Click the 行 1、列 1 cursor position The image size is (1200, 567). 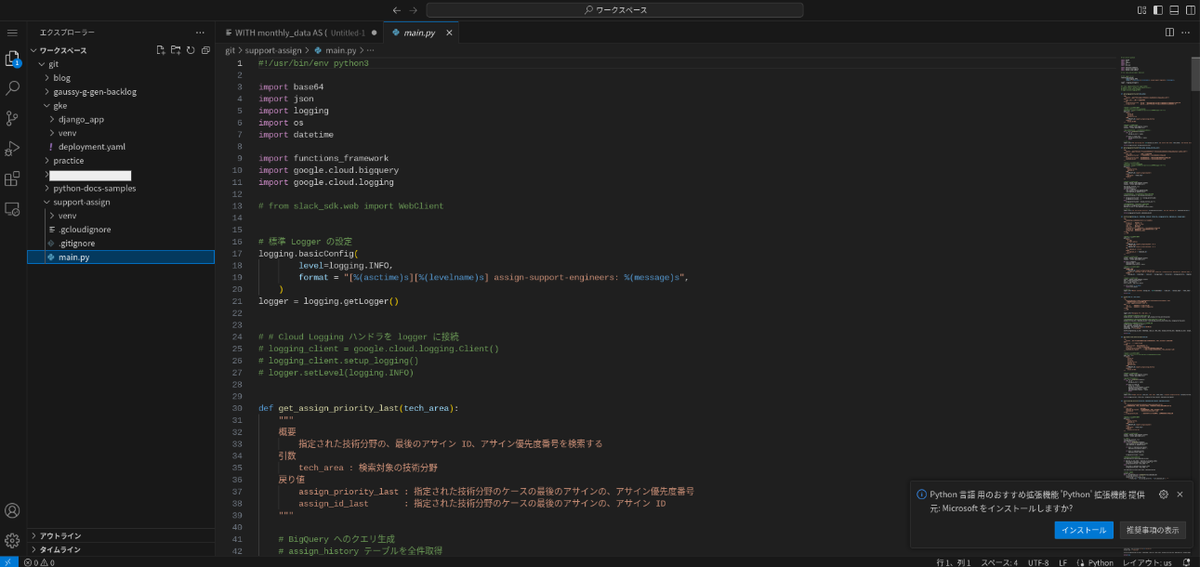click(952, 562)
